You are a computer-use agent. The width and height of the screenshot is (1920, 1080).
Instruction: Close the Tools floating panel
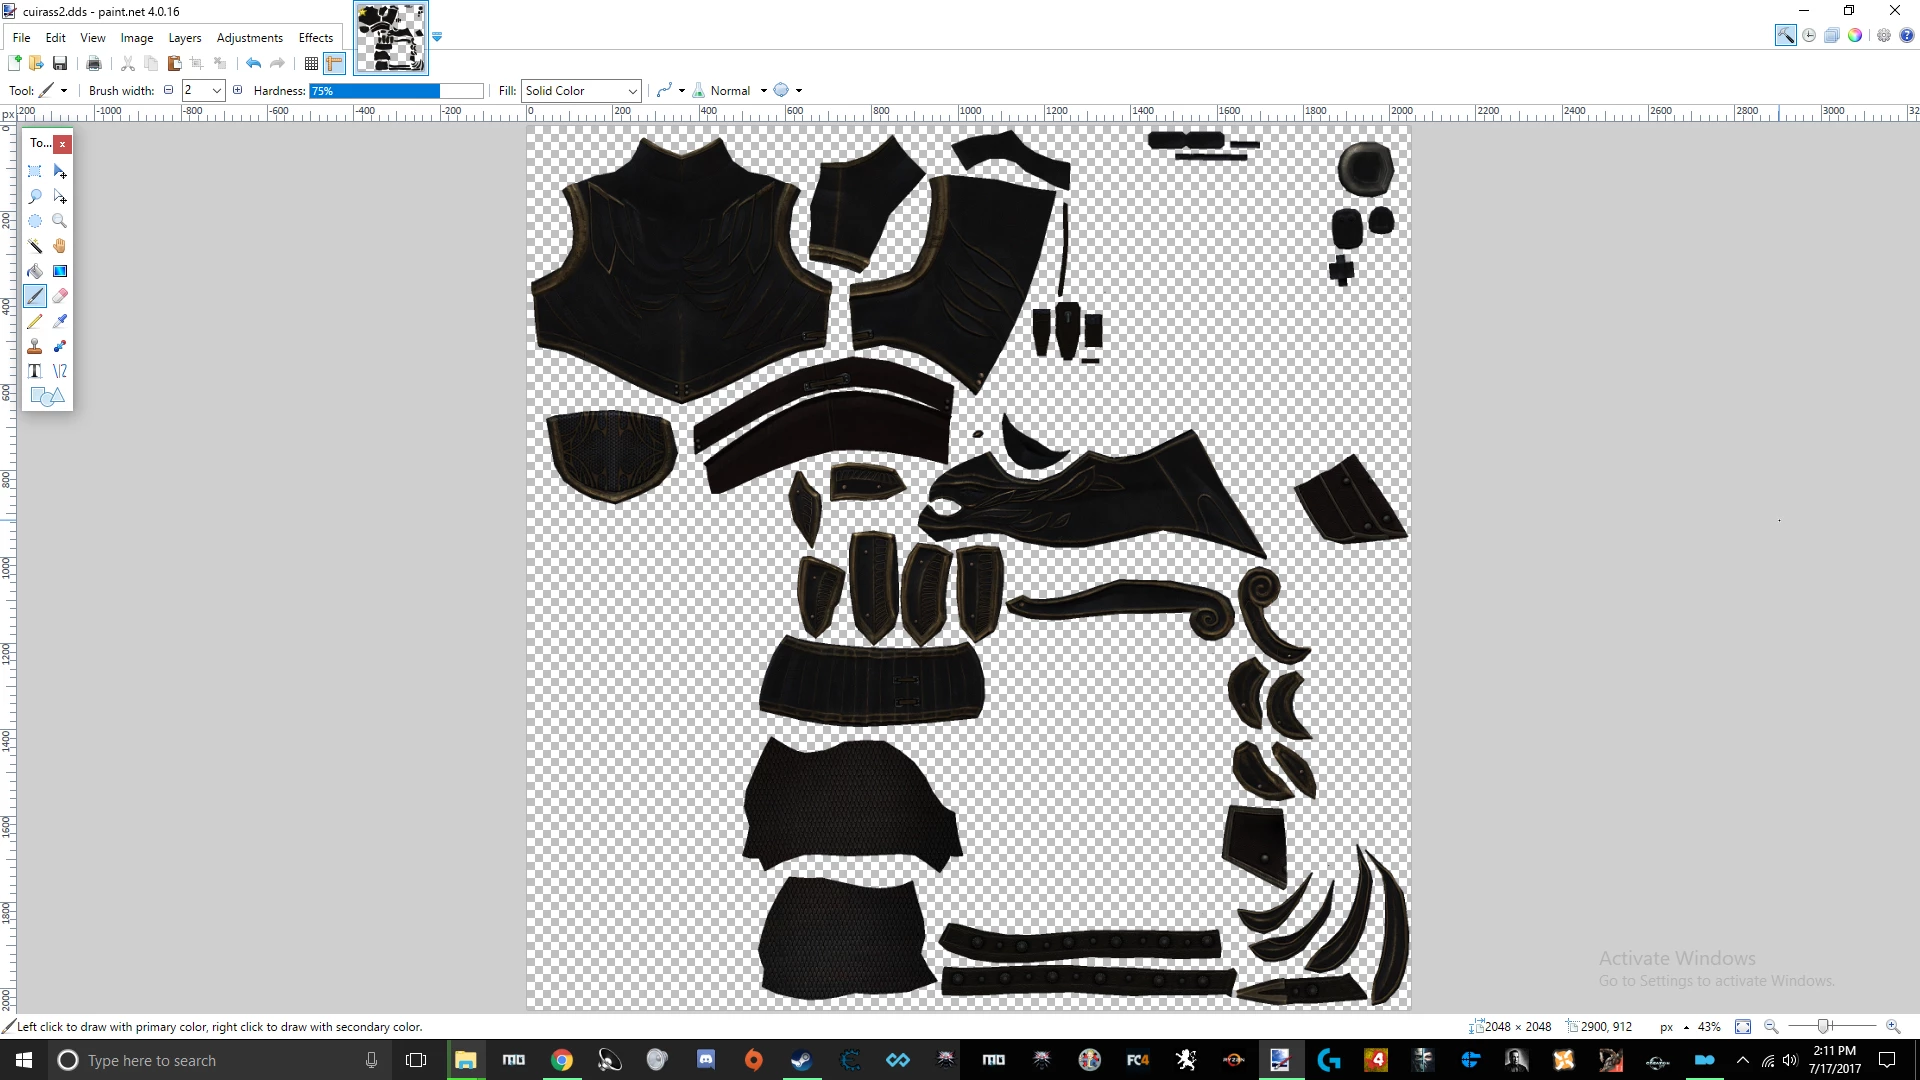tap(62, 143)
